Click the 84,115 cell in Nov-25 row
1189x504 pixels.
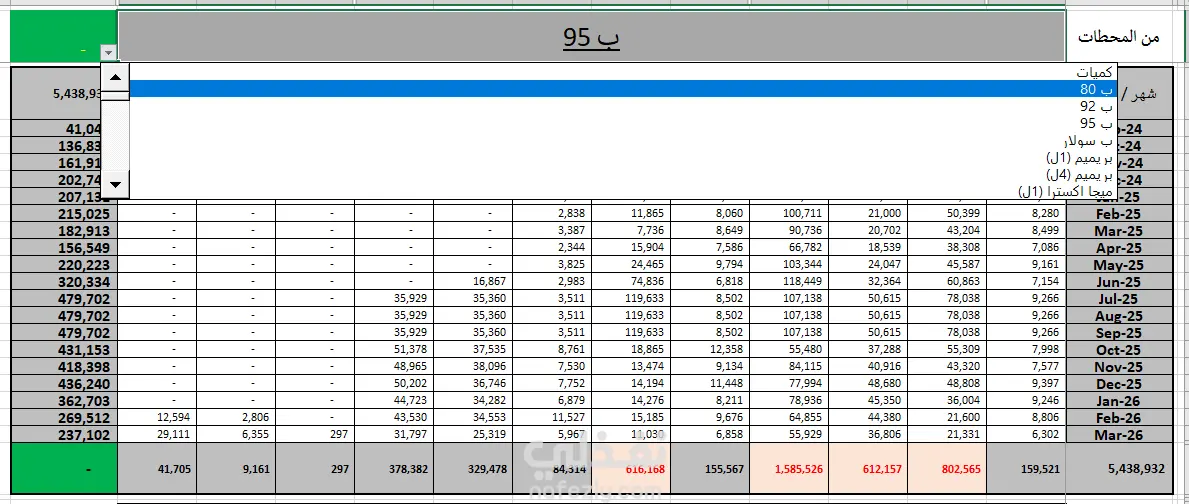[x=790, y=368]
